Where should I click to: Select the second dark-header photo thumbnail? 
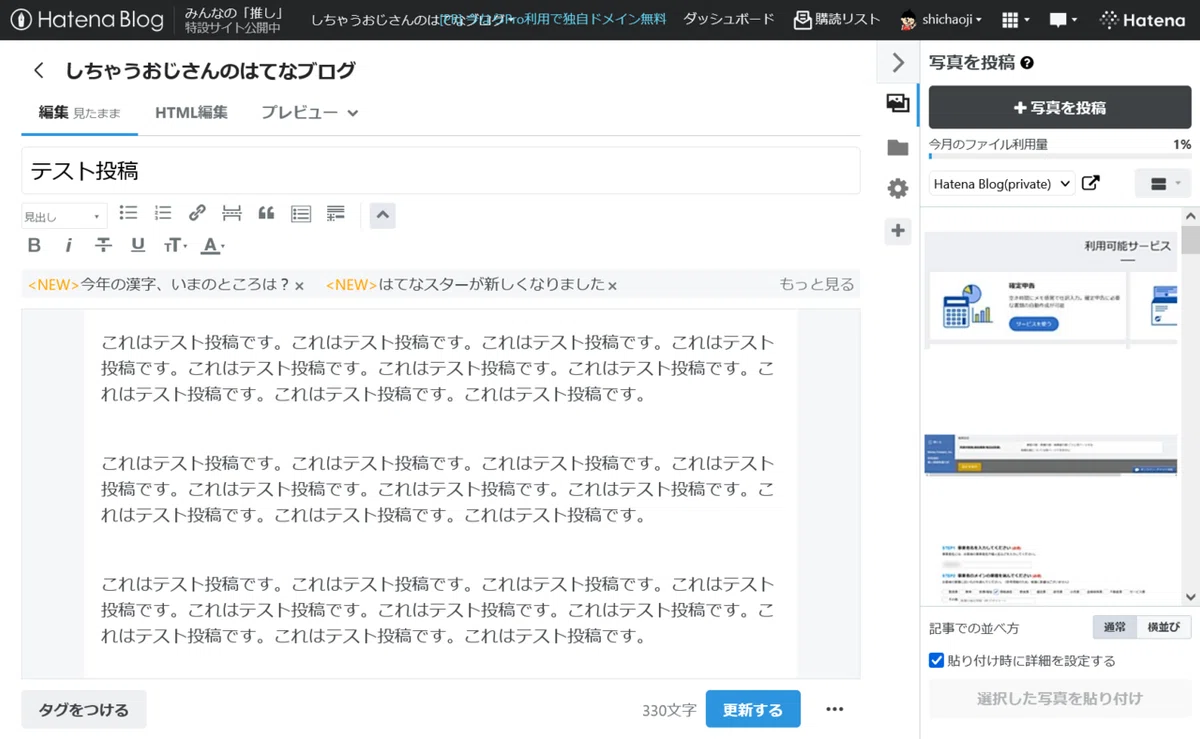pos(1052,455)
